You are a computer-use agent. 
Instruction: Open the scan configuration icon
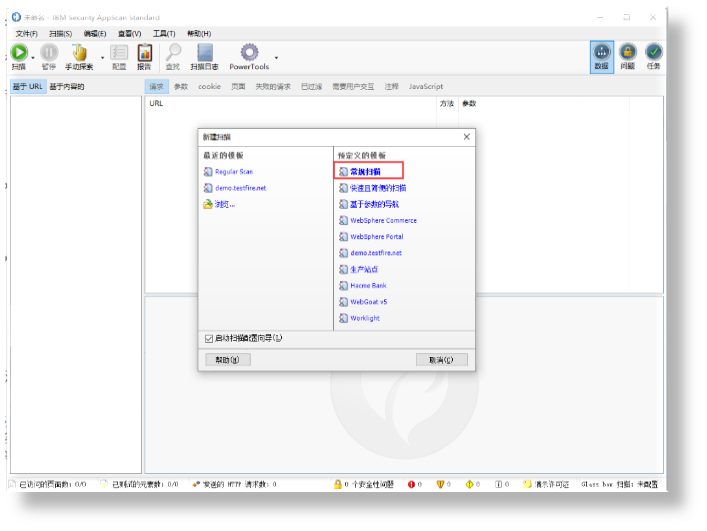tap(119, 52)
